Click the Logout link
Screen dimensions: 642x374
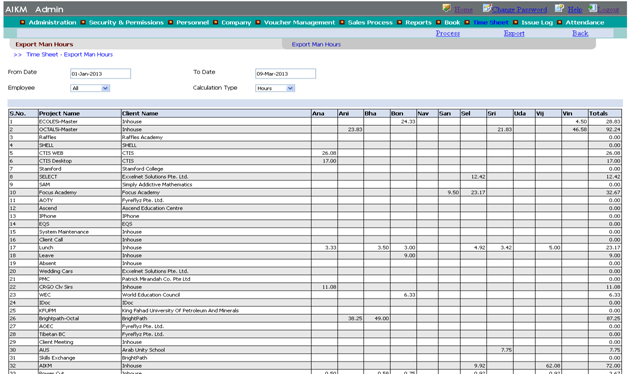tap(608, 9)
